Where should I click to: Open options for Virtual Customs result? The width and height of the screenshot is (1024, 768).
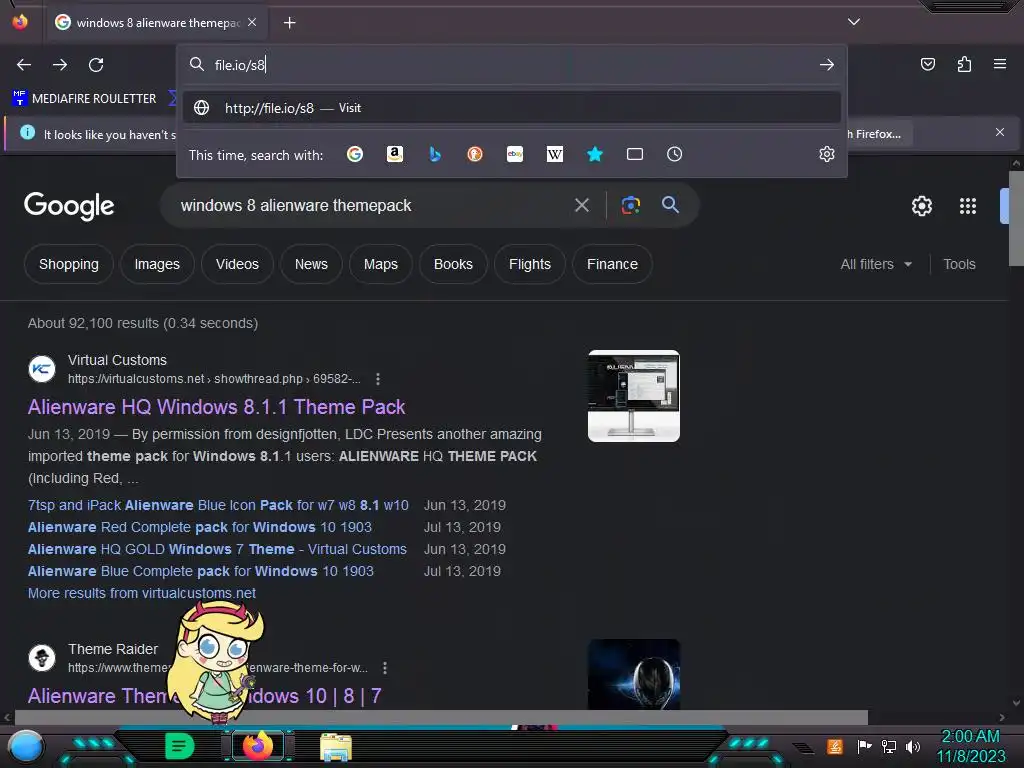pyautogui.click(x=377, y=379)
